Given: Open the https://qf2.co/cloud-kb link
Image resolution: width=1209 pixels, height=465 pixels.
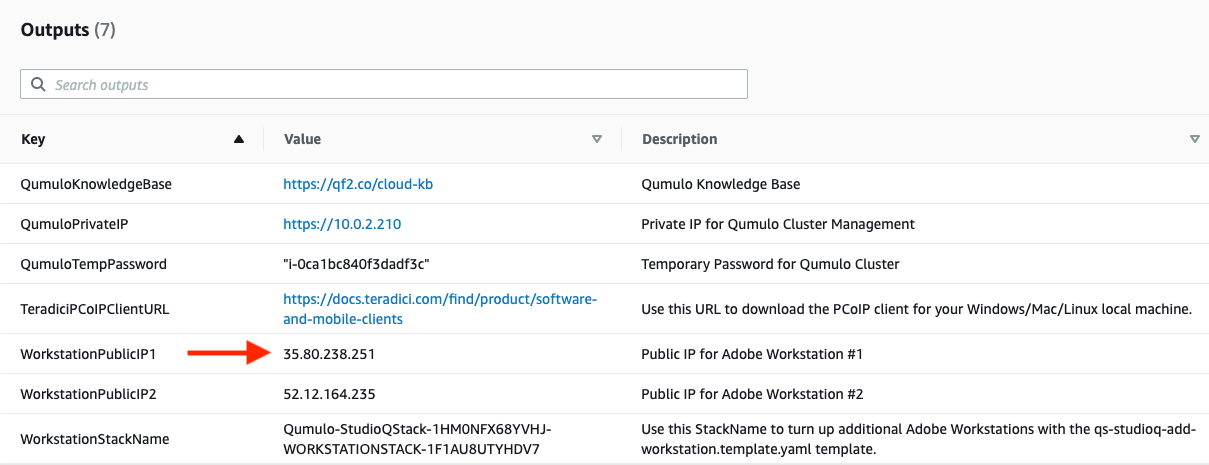Looking at the screenshot, I should [x=358, y=184].
